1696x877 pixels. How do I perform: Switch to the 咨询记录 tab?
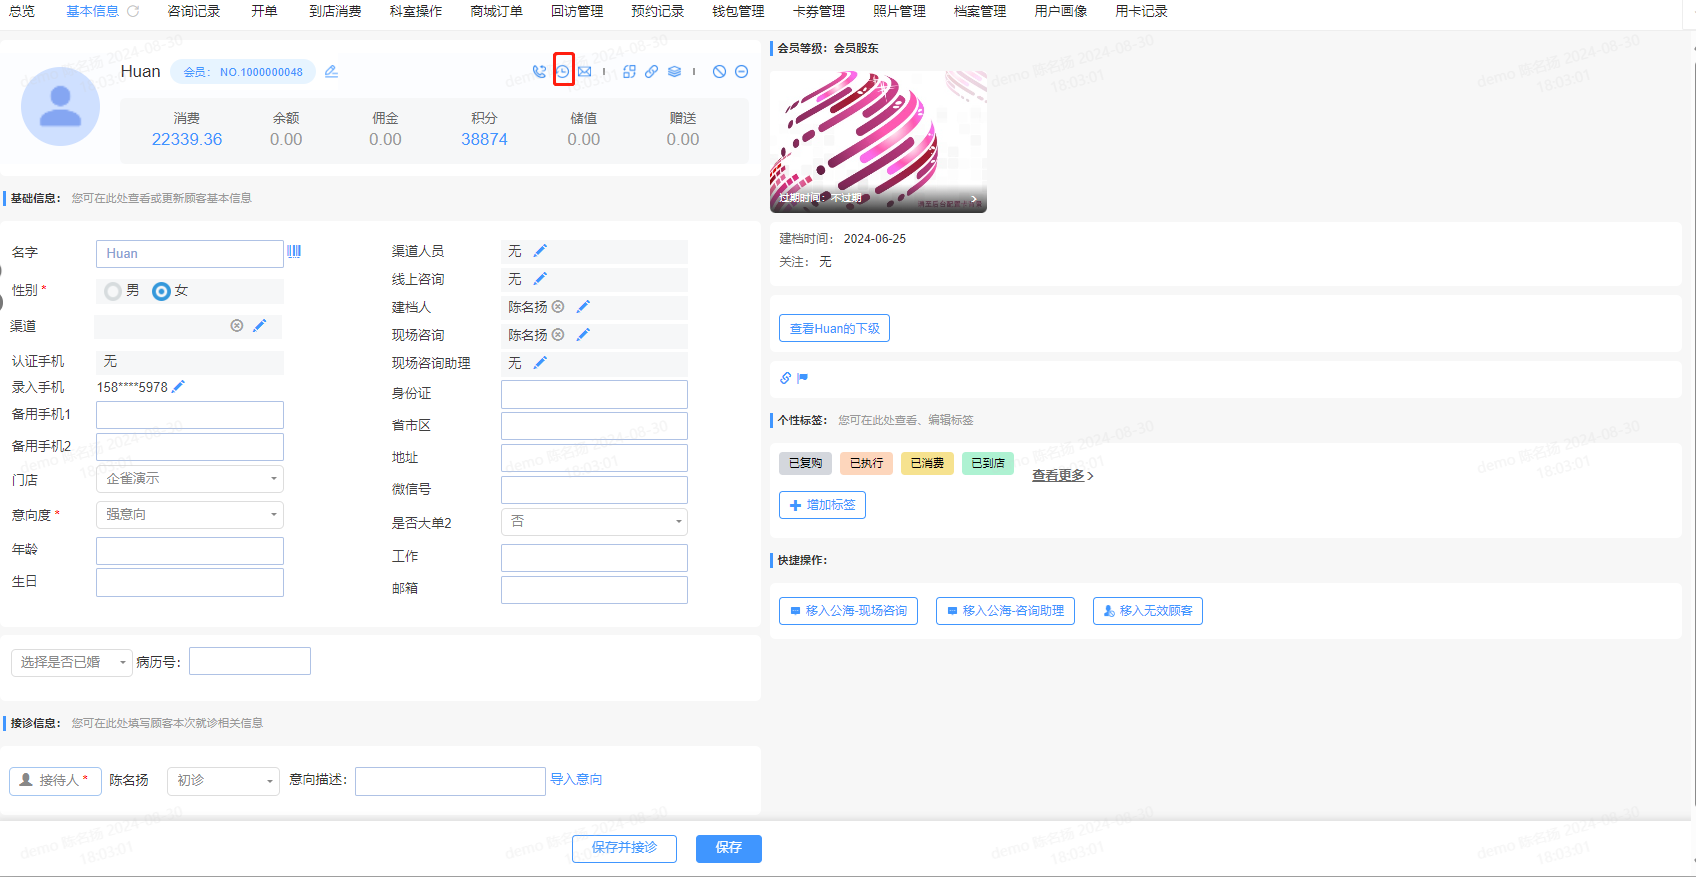point(193,11)
